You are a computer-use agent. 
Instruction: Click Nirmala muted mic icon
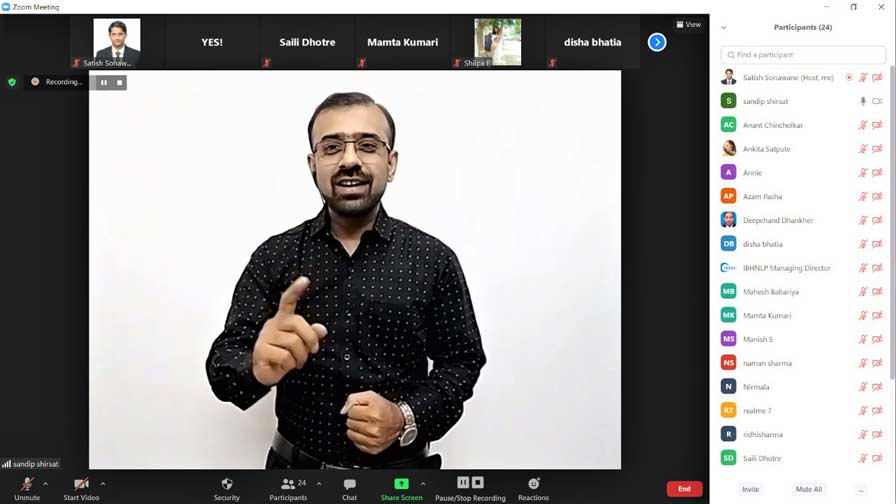[x=863, y=387]
